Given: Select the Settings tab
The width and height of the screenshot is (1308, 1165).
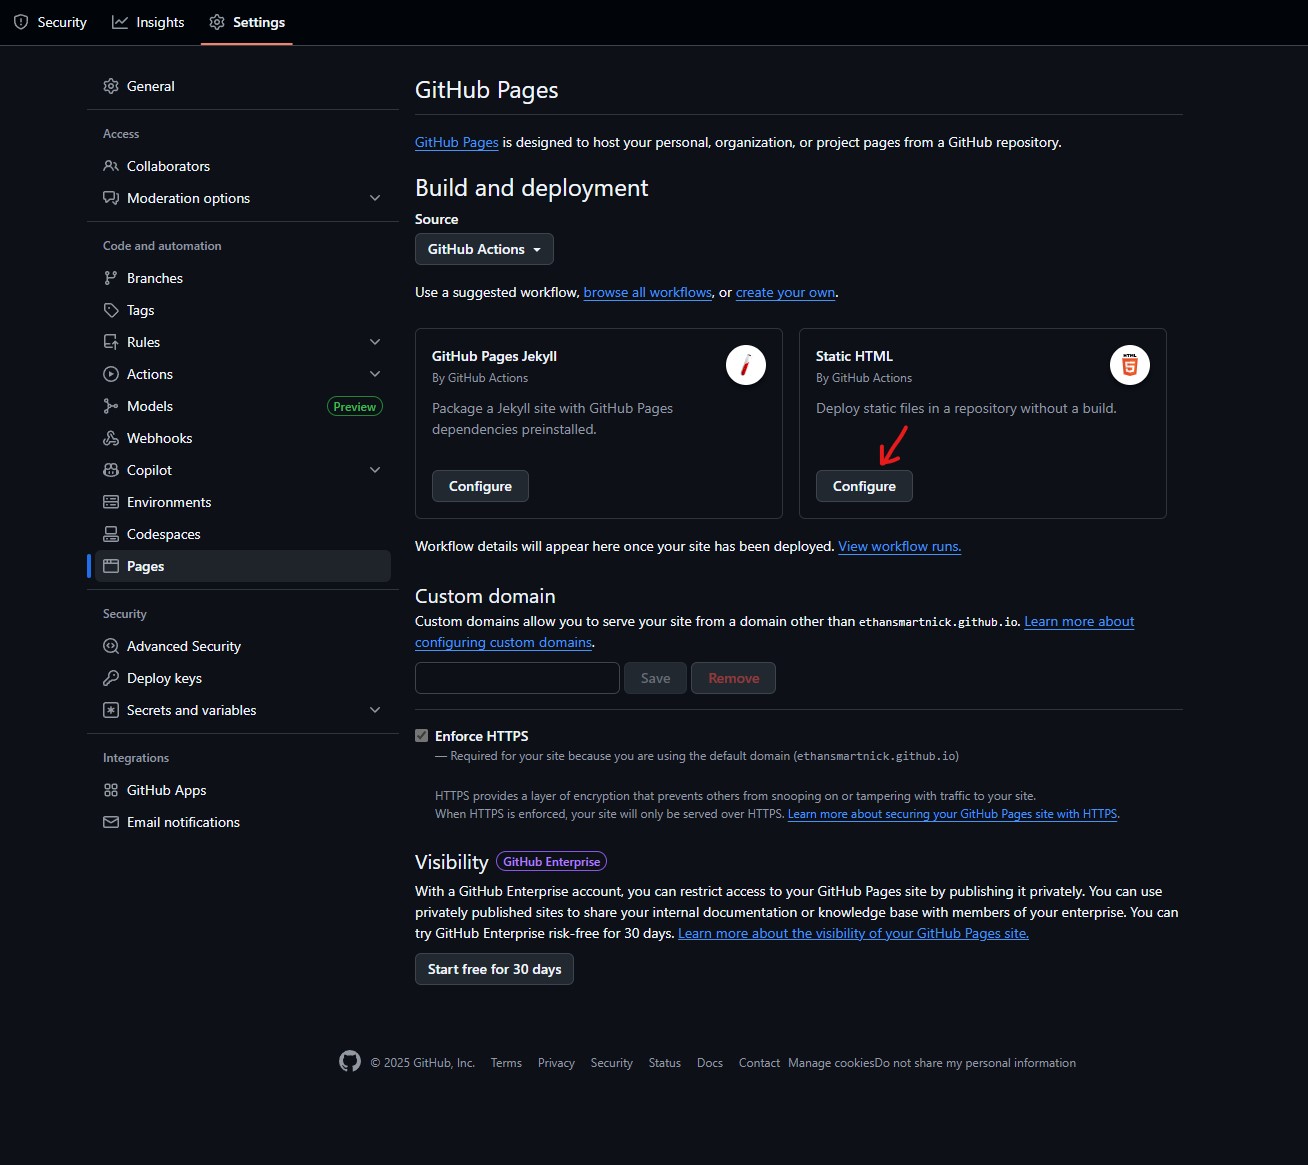Looking at the screenshot, I should pos(247,22).
